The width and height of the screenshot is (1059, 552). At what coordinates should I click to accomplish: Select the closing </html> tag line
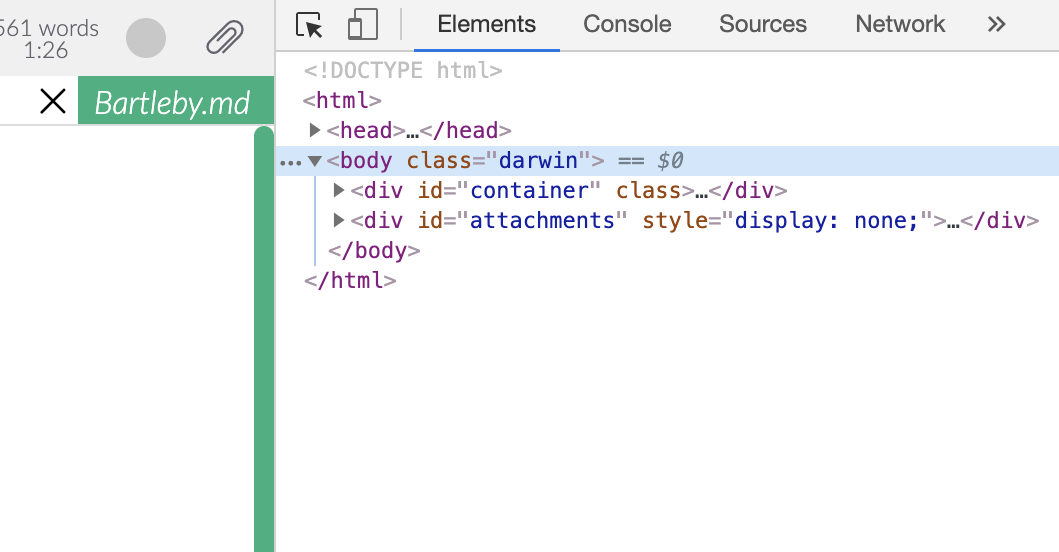350,281
